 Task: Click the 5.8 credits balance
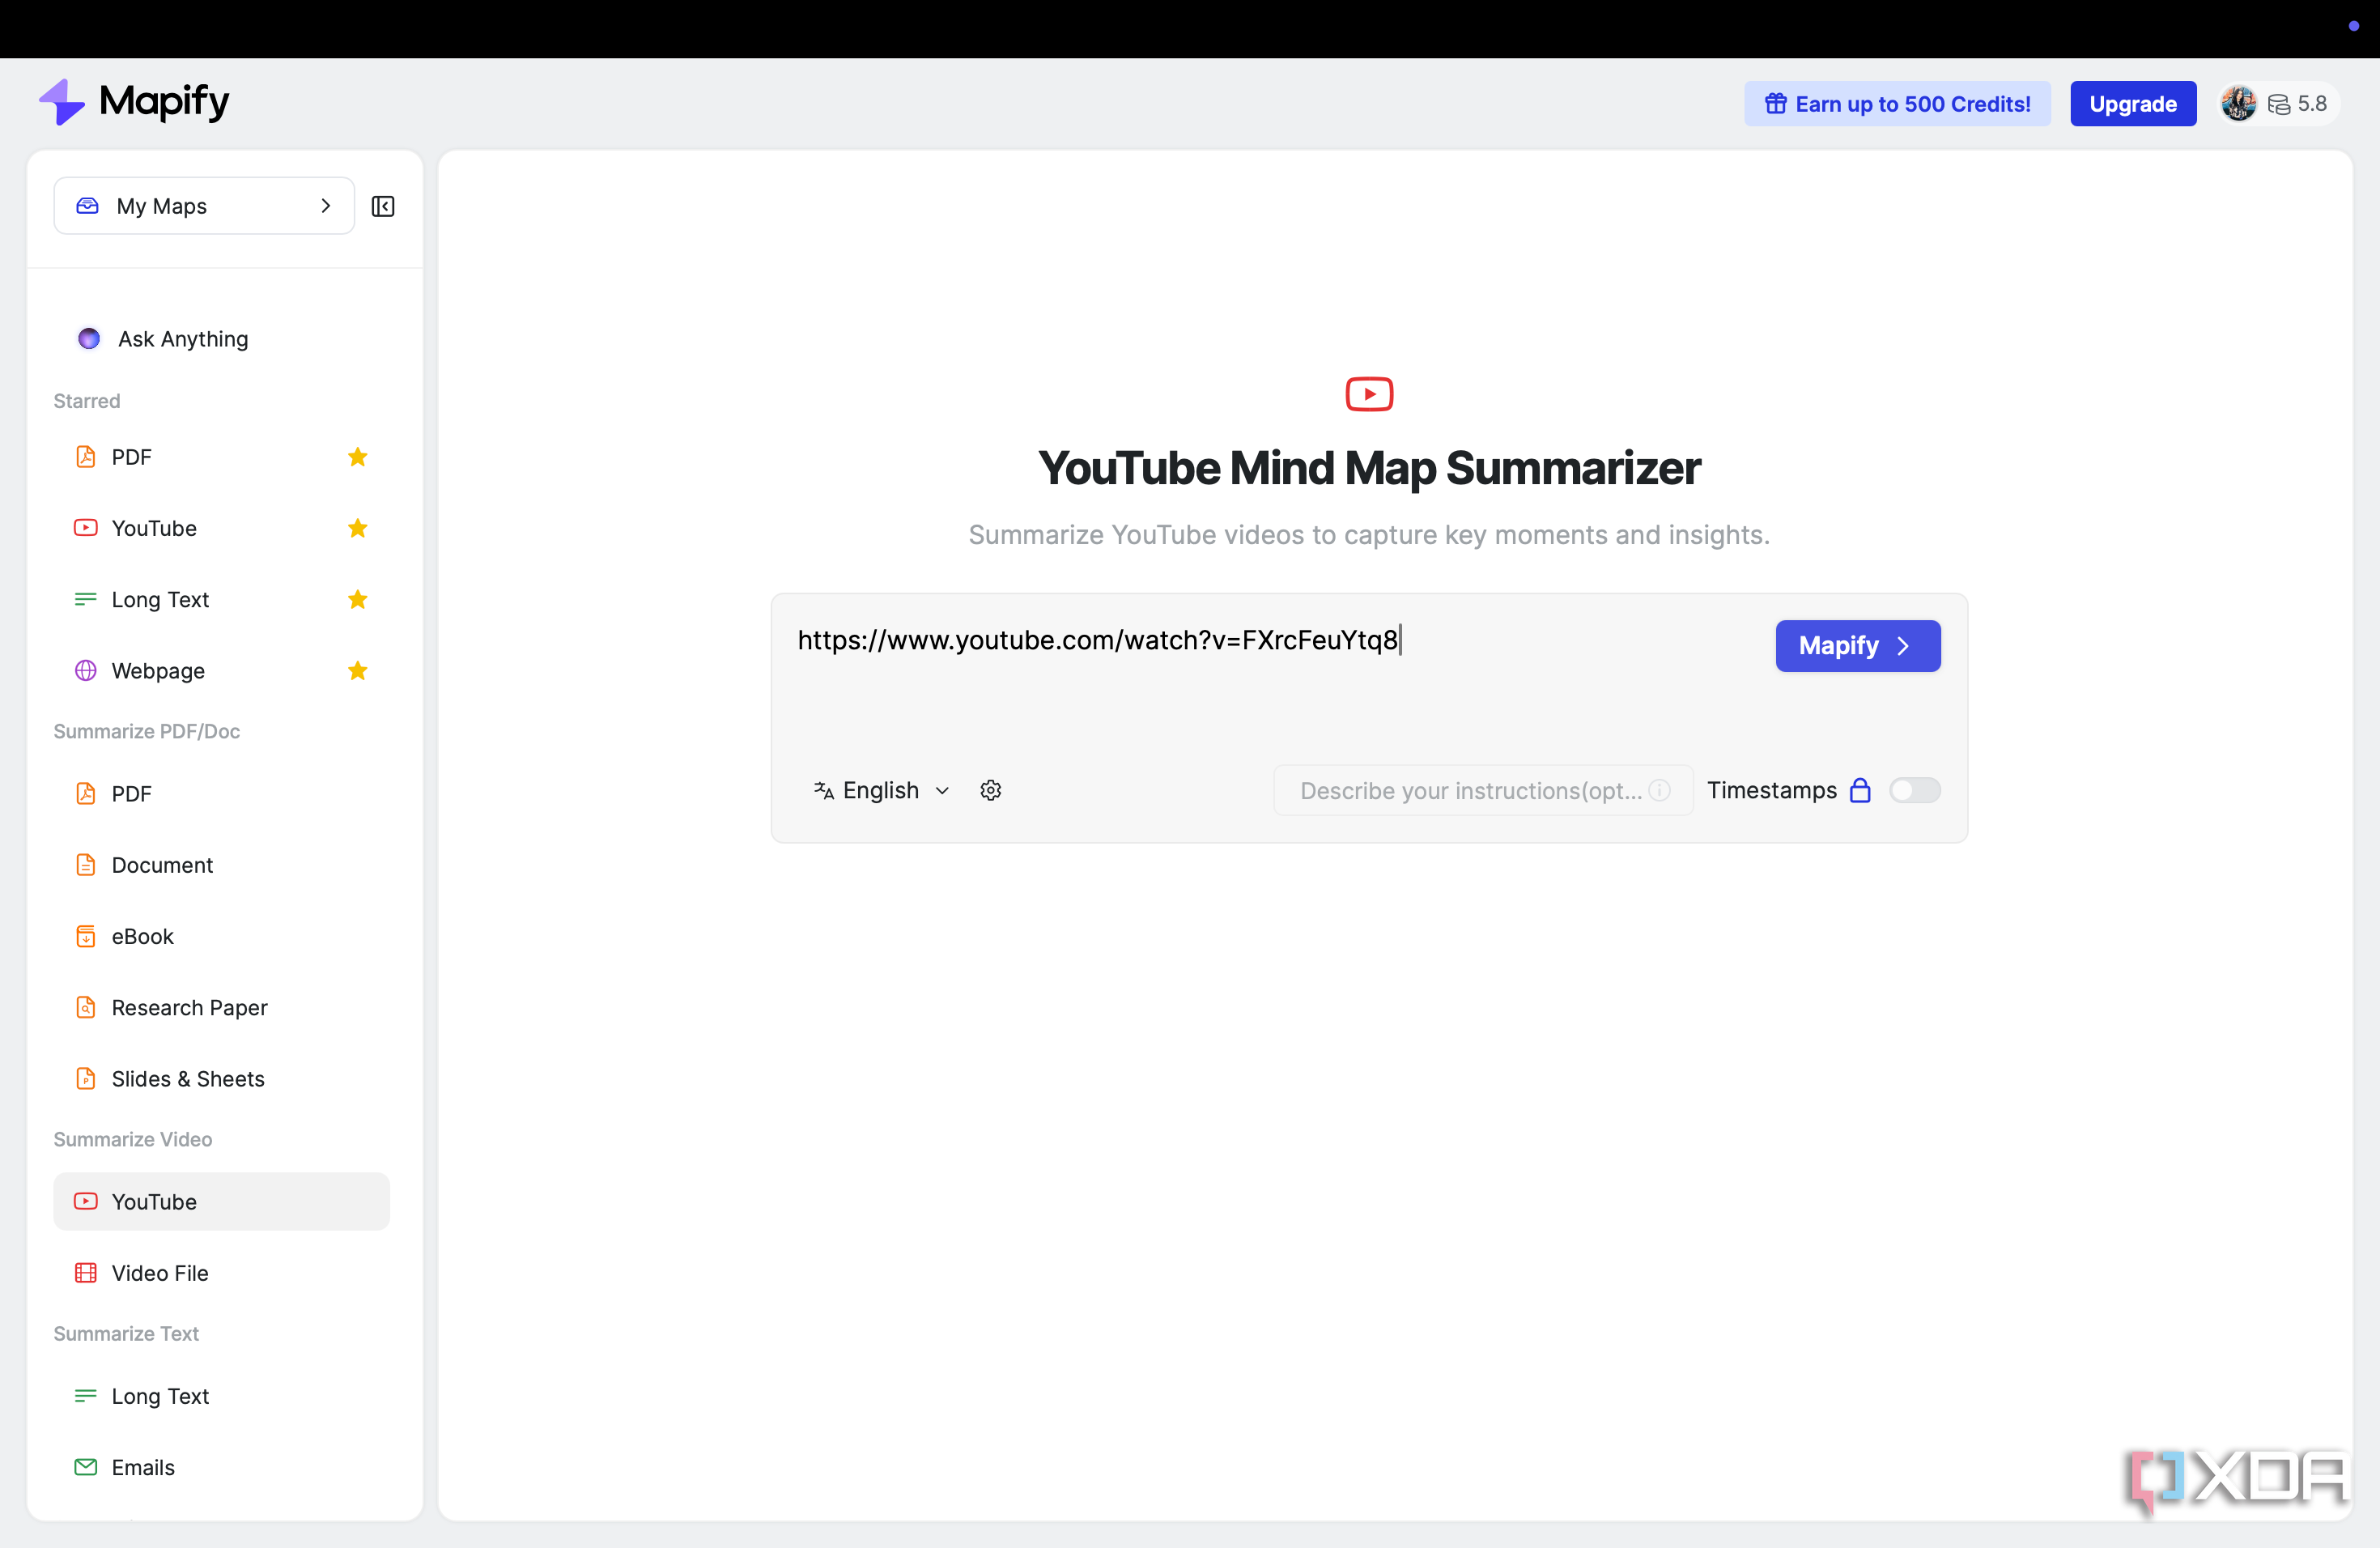click(x=2298, y=104)
